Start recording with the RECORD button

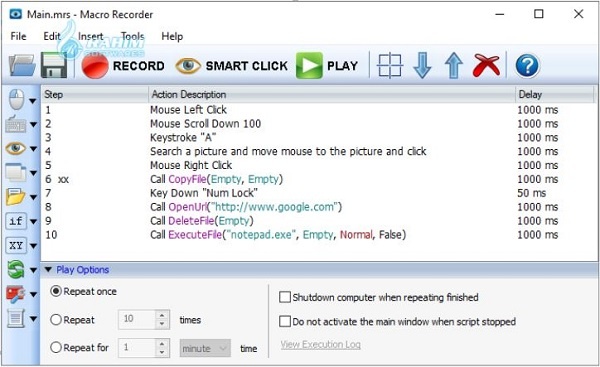click(123, 66)
